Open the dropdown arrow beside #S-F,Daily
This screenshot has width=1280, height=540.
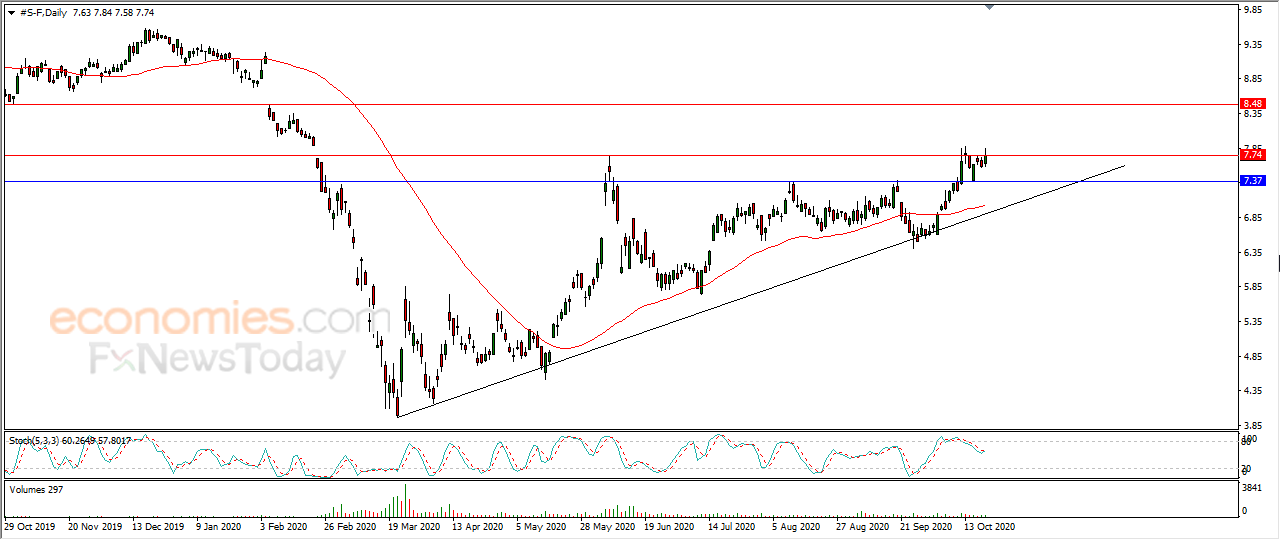pyautogui.click(x=11, y=13)
